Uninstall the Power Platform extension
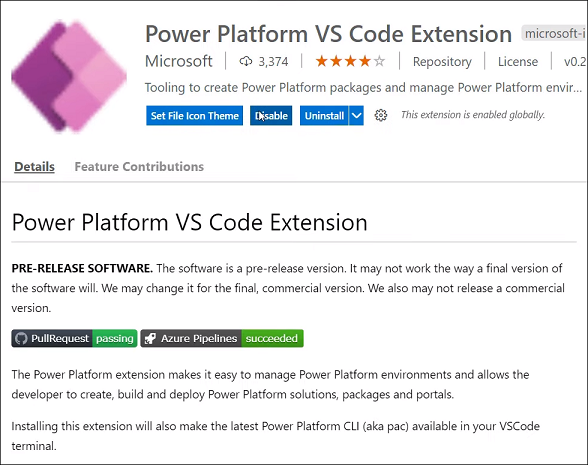Screen dimensions: 588x465 point(324,116)
